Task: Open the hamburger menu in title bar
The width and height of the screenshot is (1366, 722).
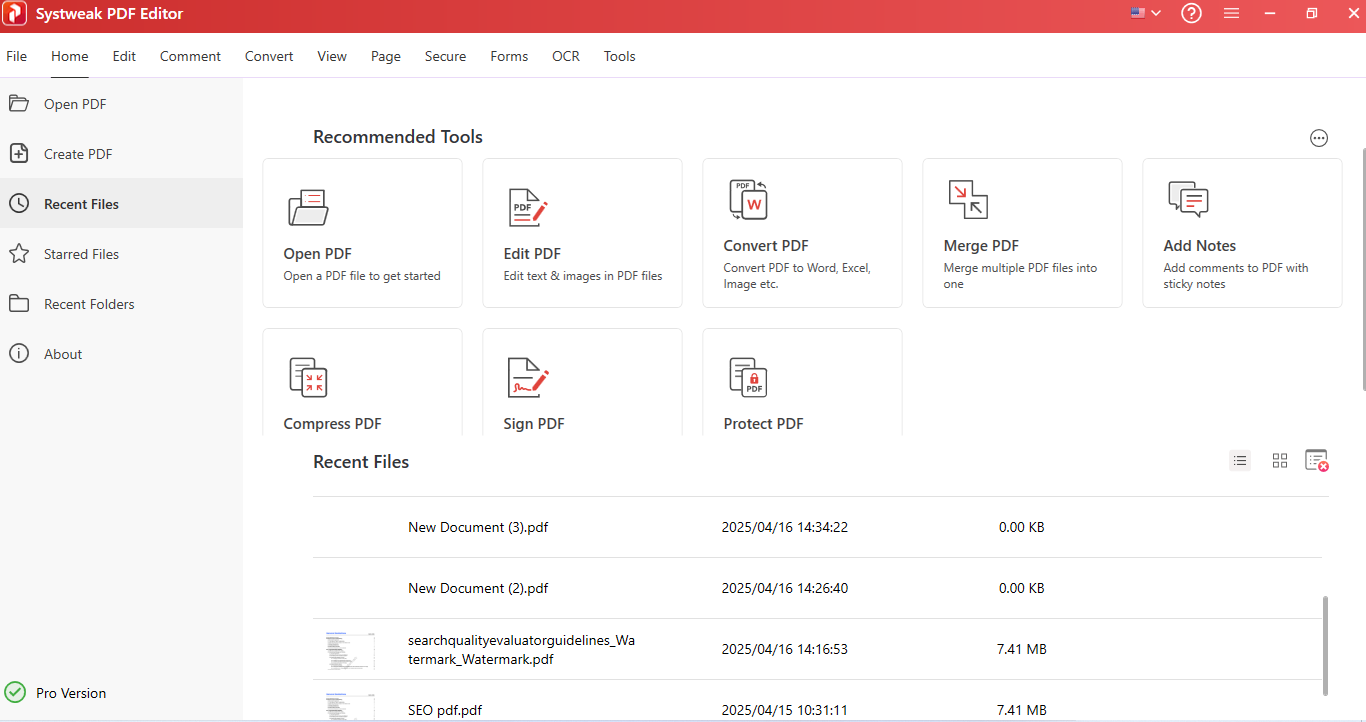Action: point(1232,14)
